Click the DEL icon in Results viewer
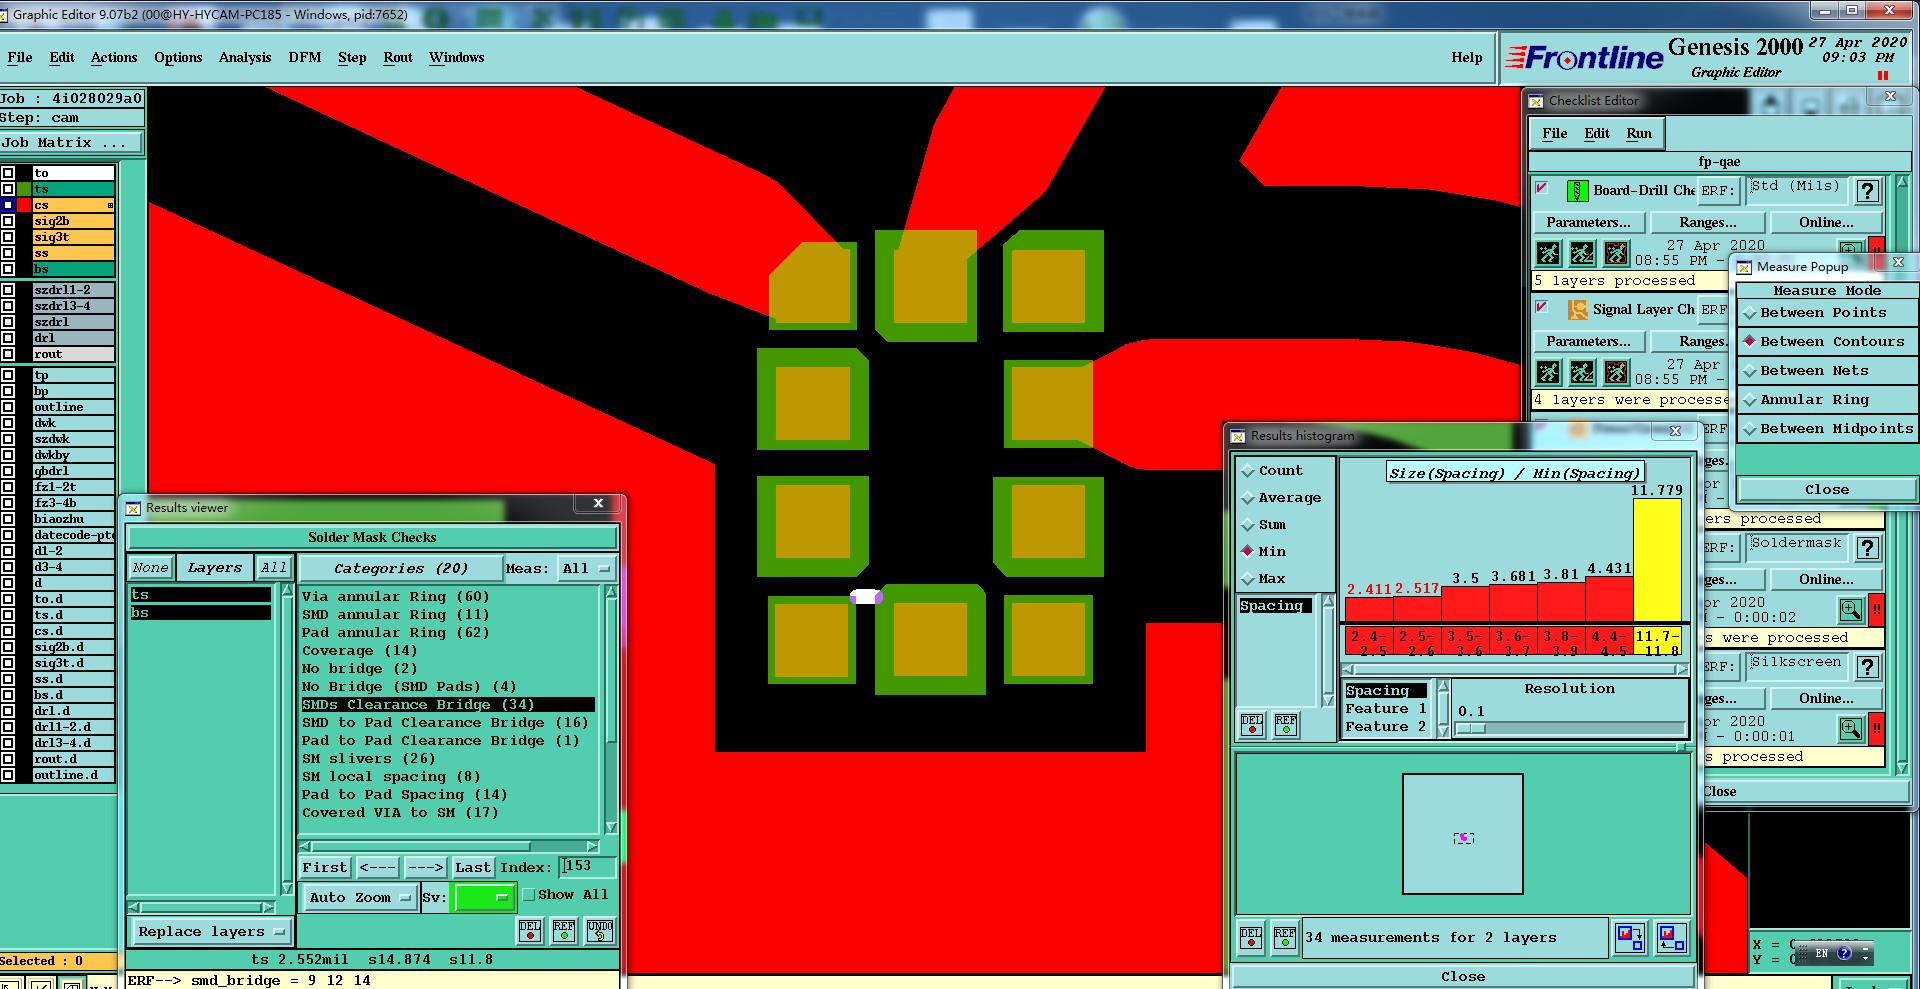The image size is (1920, 989). point(530,930)
